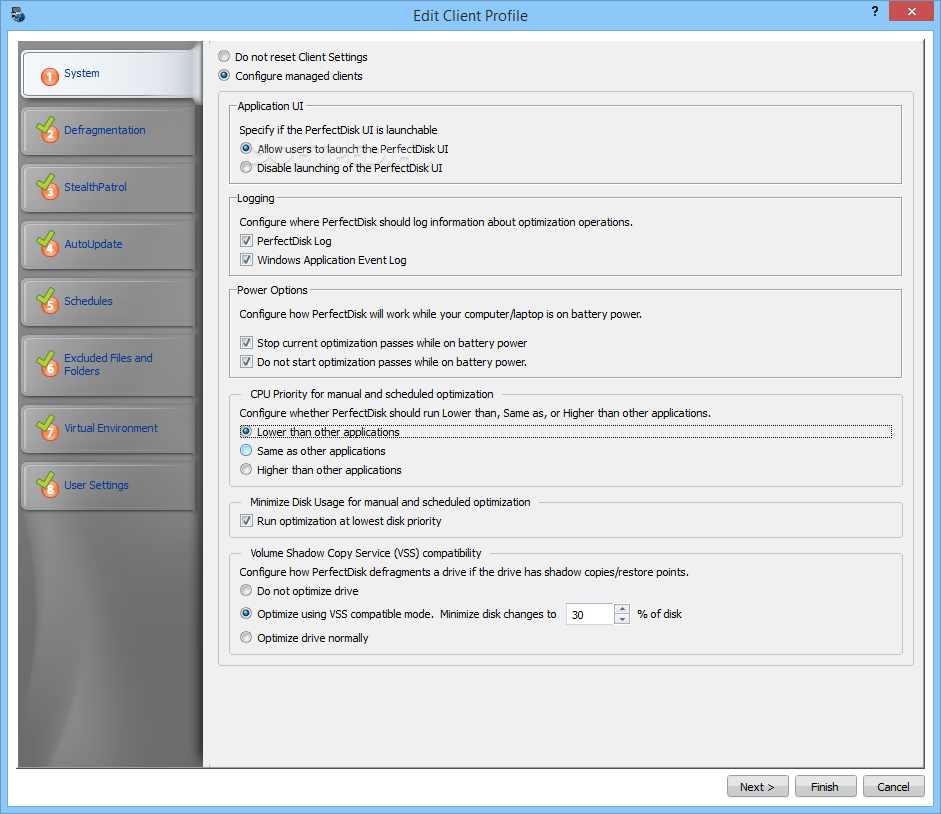
Task: Open Excluded Files and Folders tab
Action: 108,365
